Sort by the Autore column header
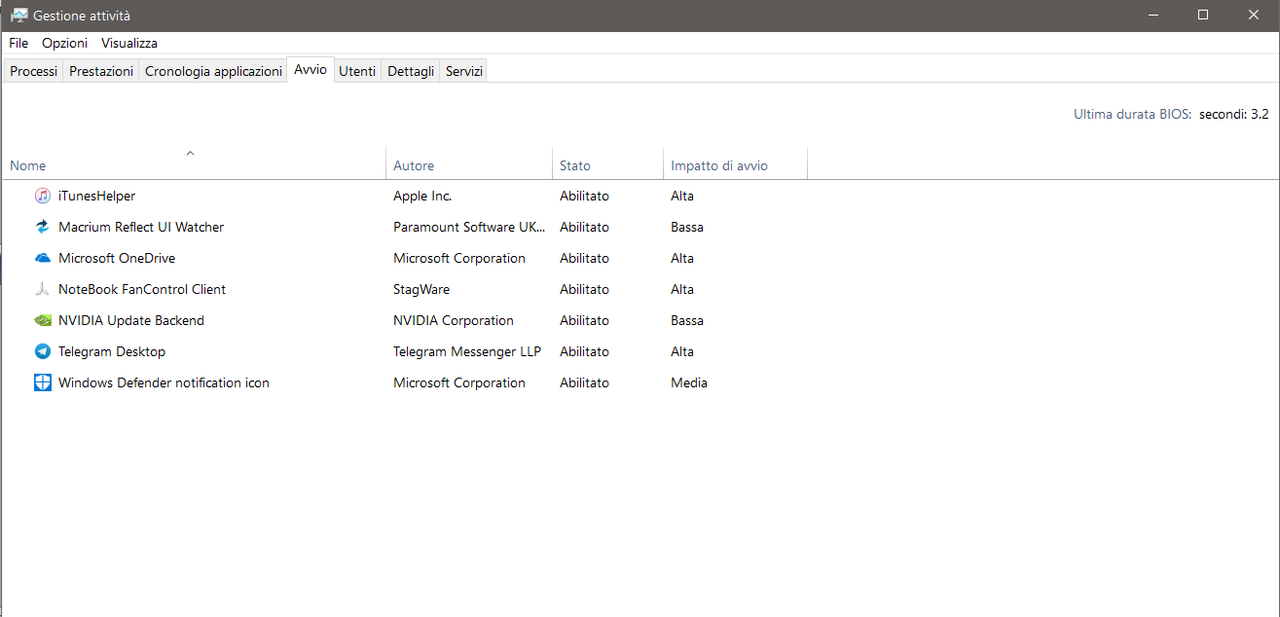1280x617 pixels. (x=469, y=164)
